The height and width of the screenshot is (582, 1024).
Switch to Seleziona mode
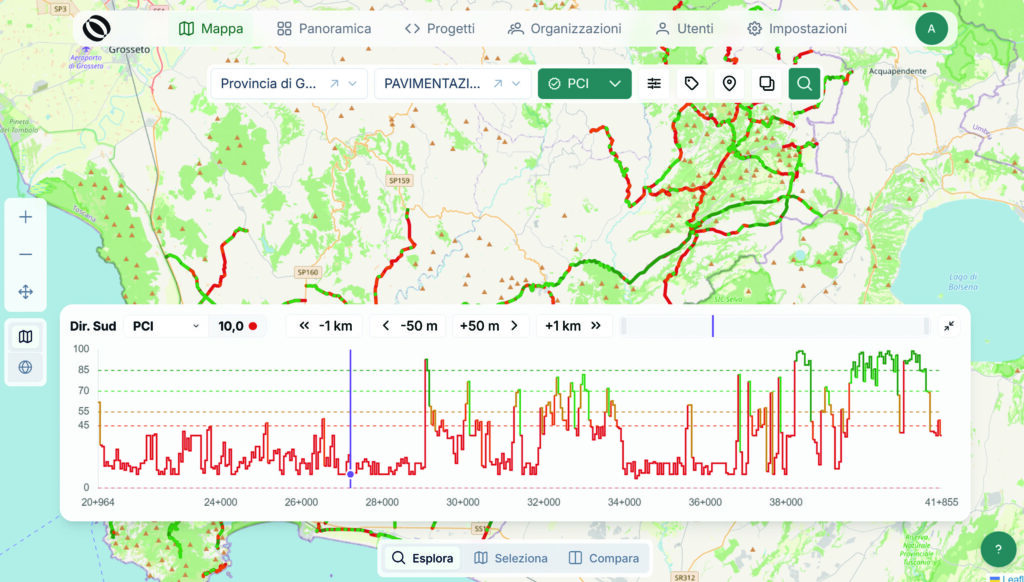[x=511, y=558]
